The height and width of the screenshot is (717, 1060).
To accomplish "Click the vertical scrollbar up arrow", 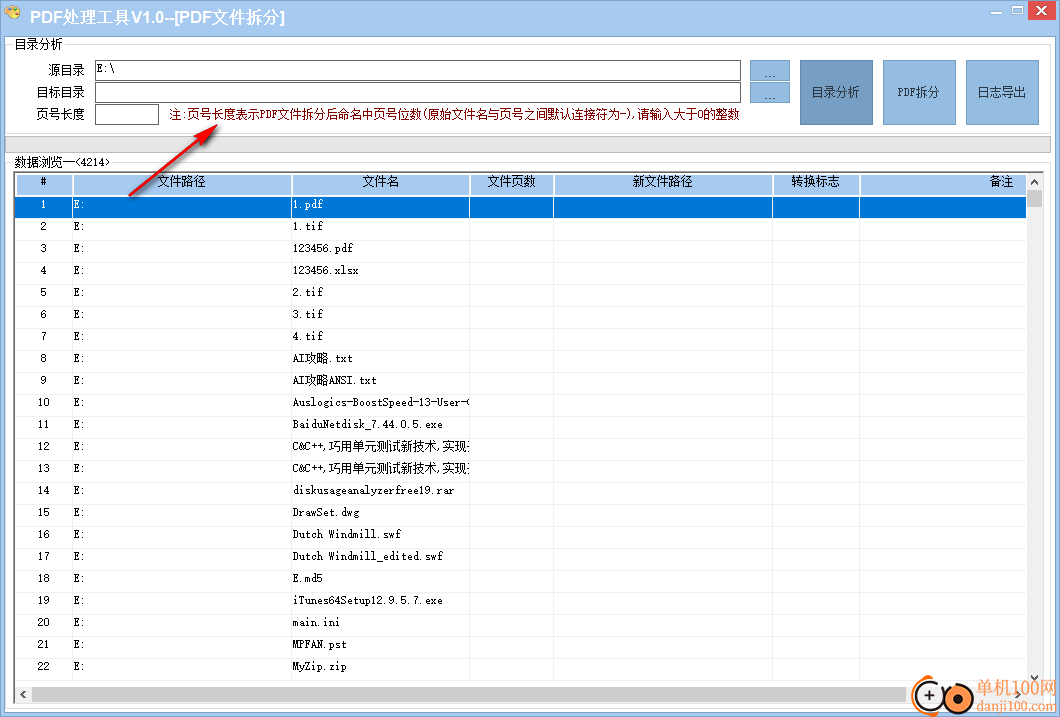I will point(1034,182).
